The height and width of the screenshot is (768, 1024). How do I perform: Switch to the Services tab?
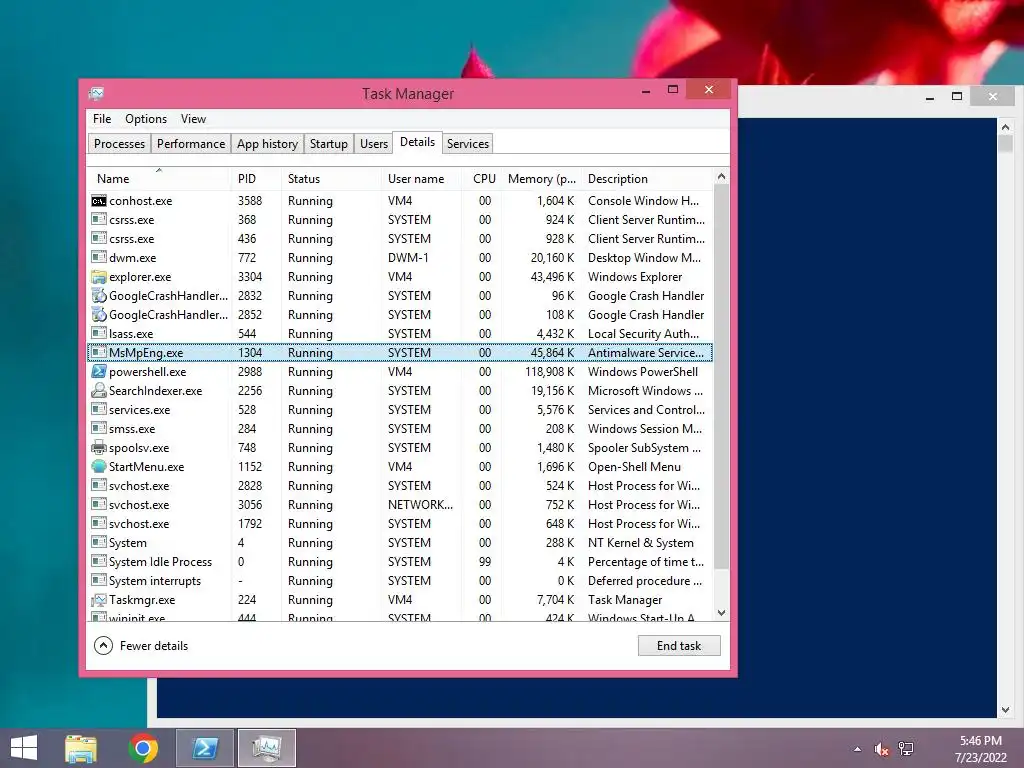coord(468,144)
